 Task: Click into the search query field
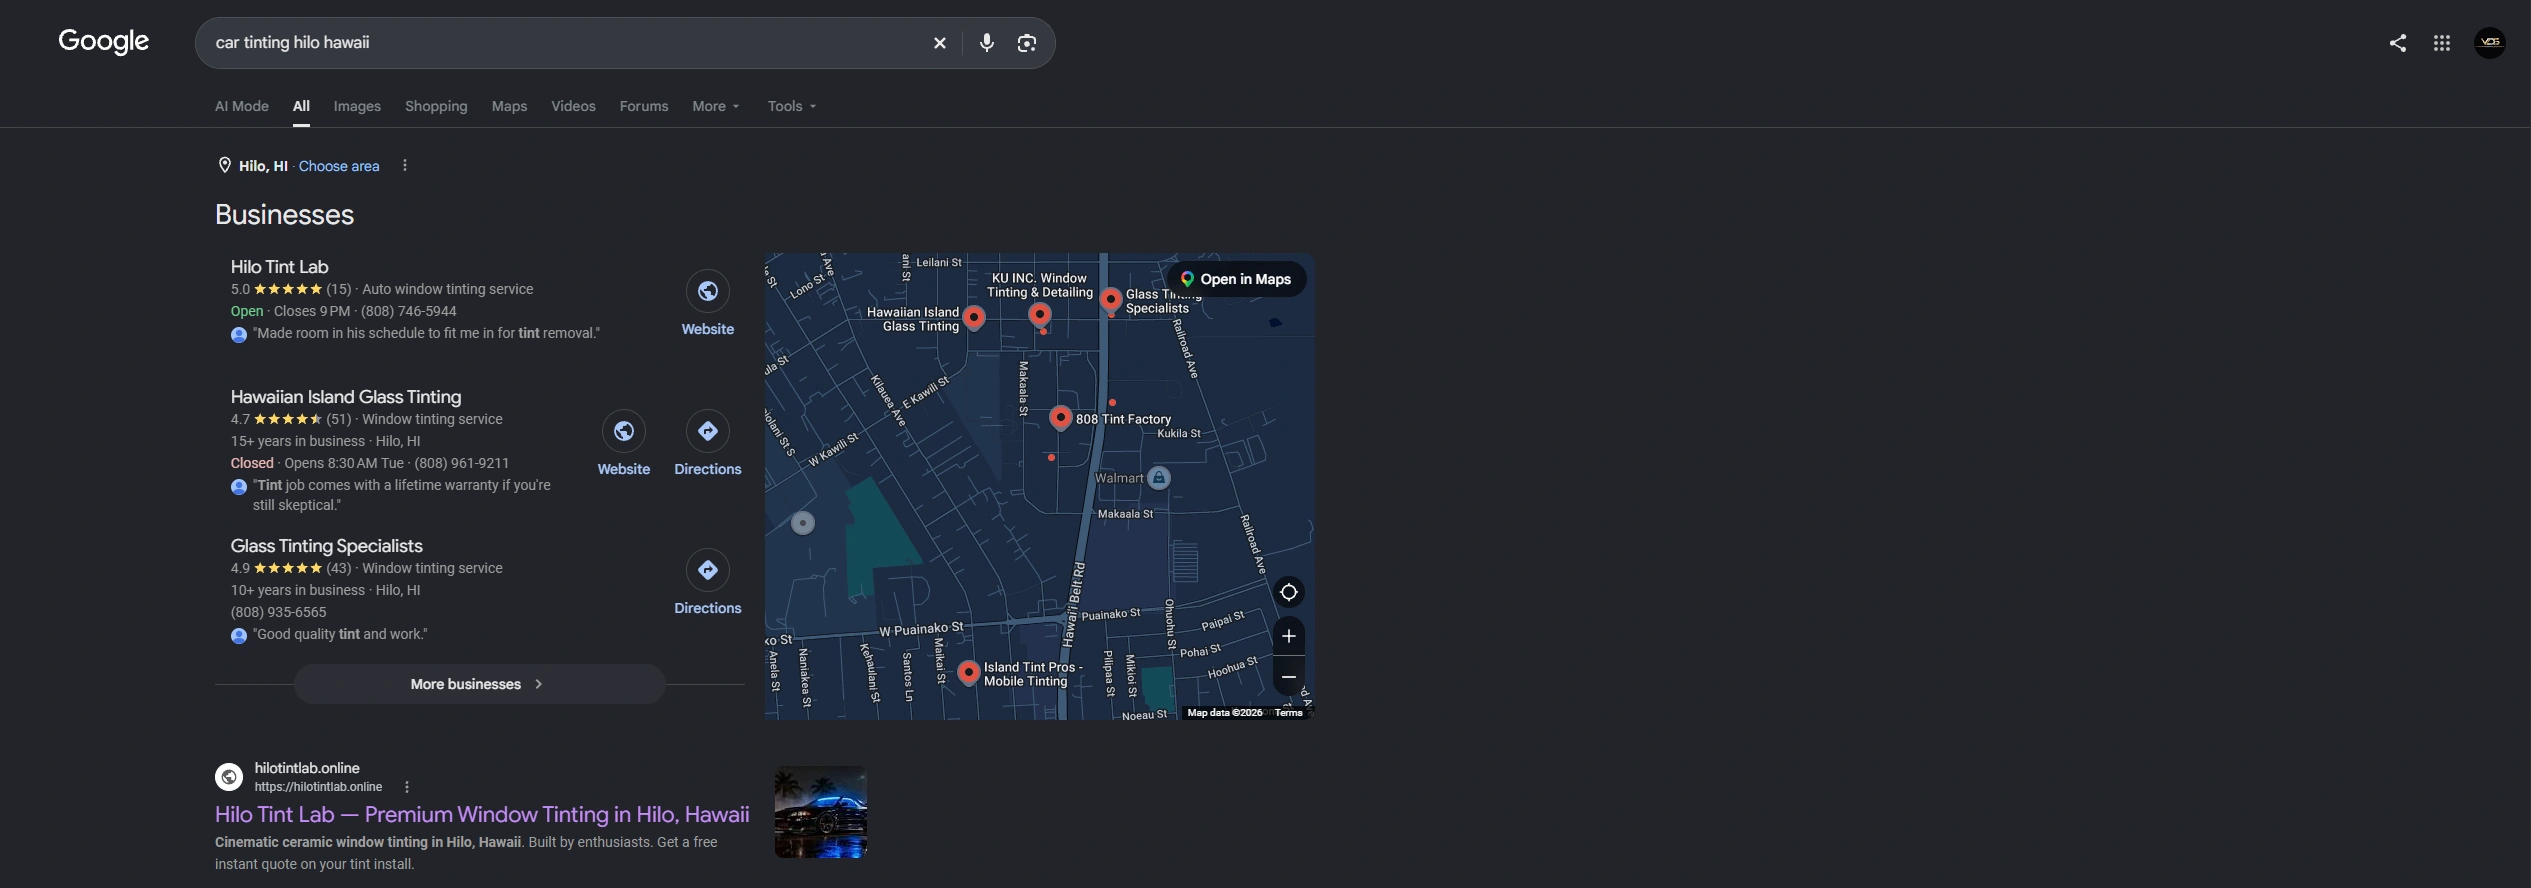click(565, 43)
